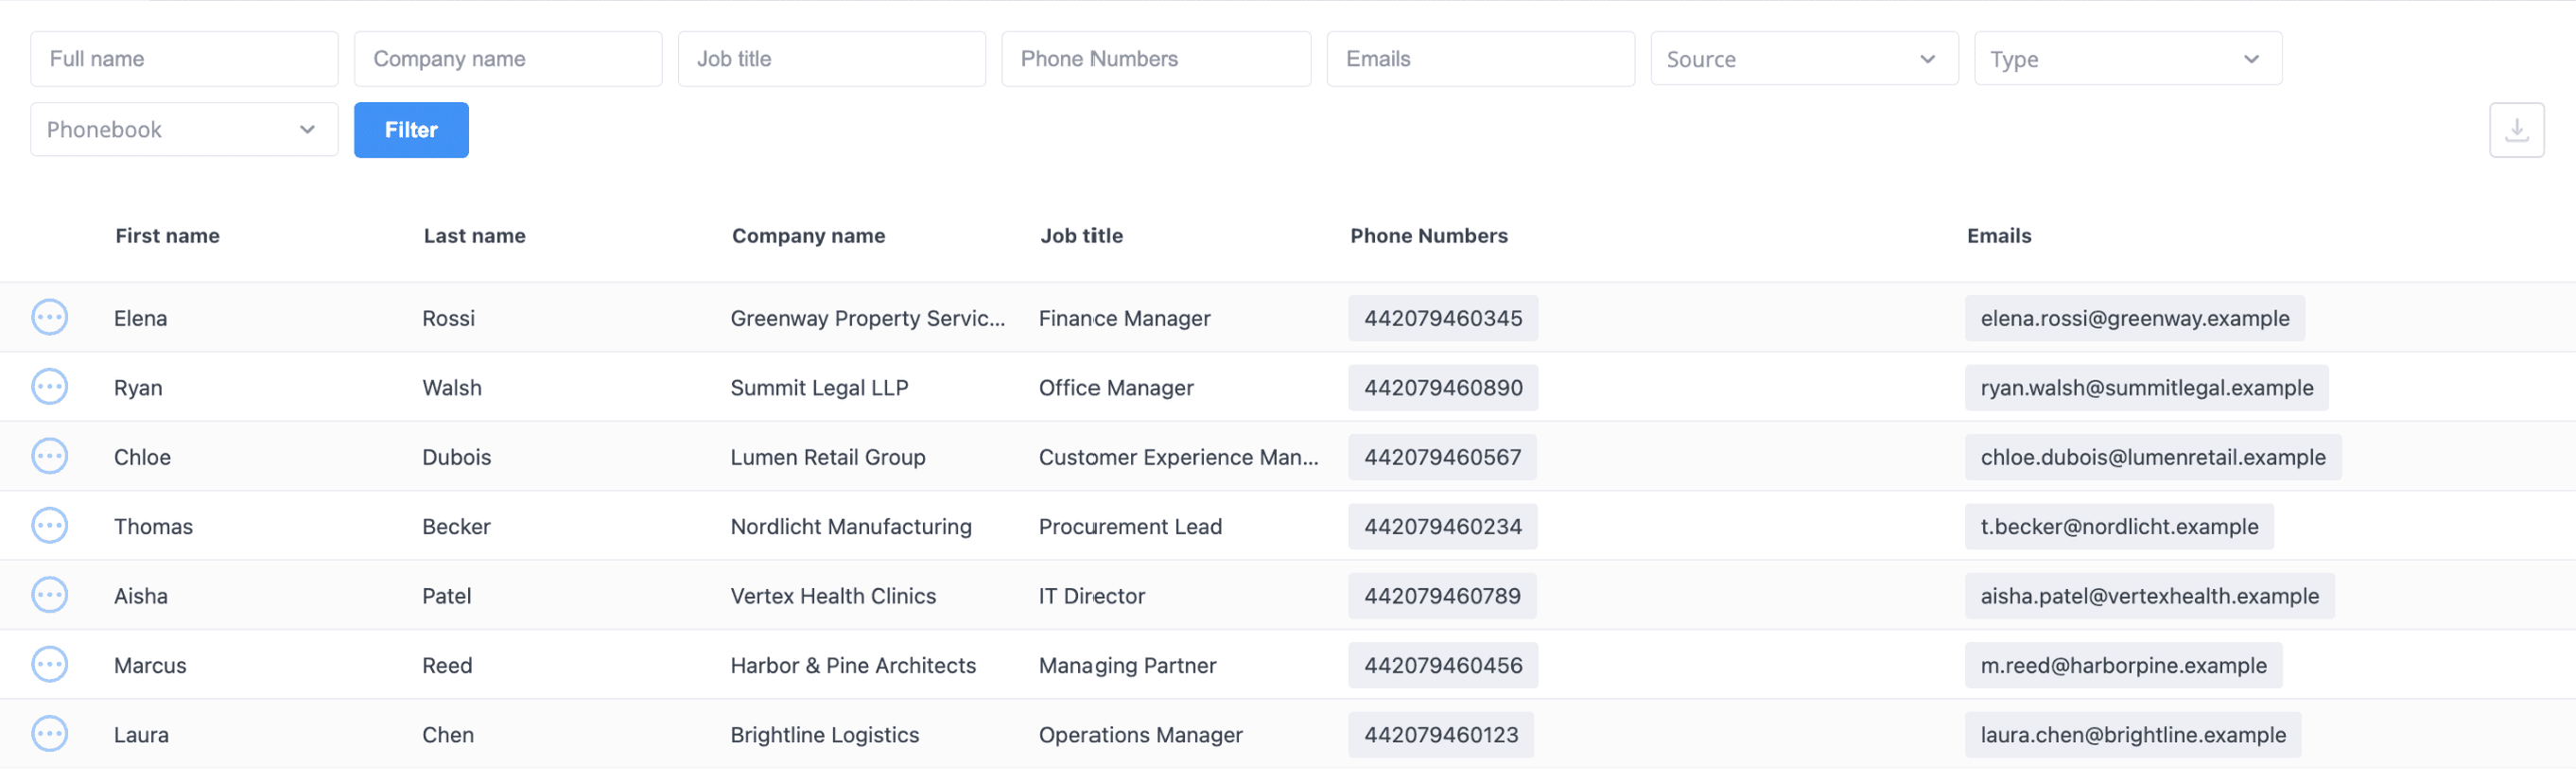The height and width of the screenshot is (782, 2576).
Task: Select phone number 442079460890
Action: [1443, 388]
